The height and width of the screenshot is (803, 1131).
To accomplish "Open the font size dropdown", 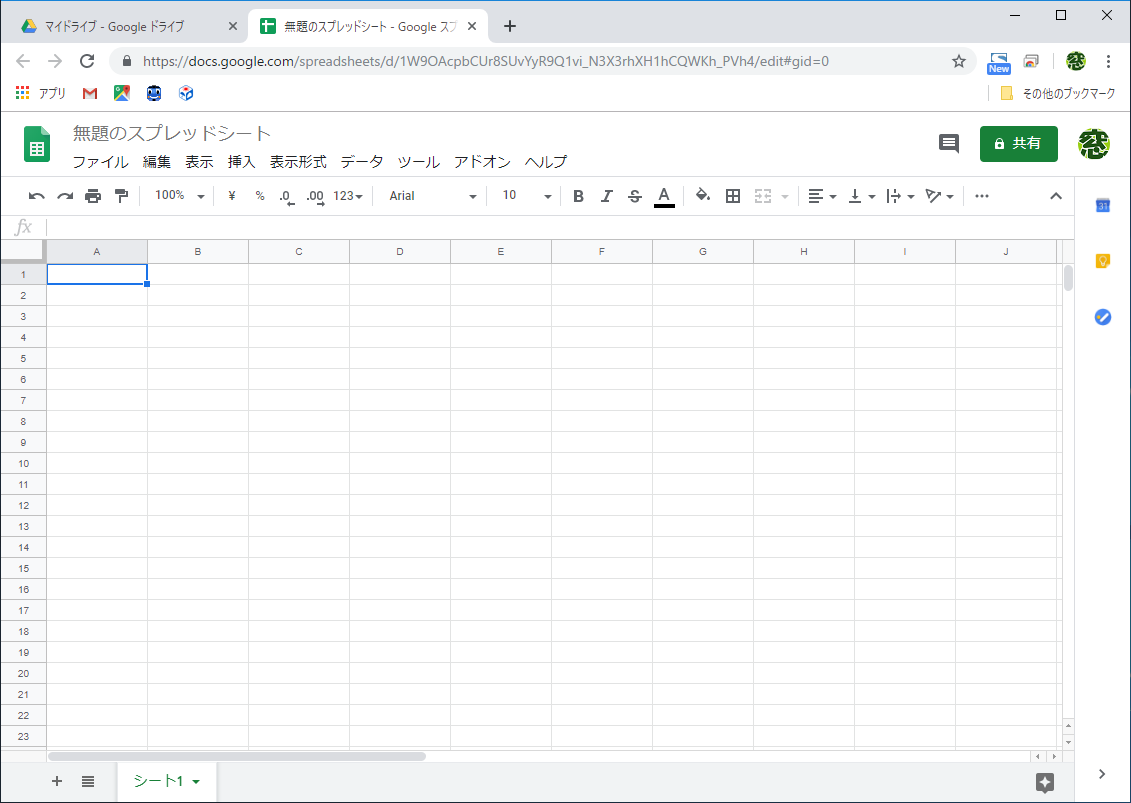I will [520, 195].
